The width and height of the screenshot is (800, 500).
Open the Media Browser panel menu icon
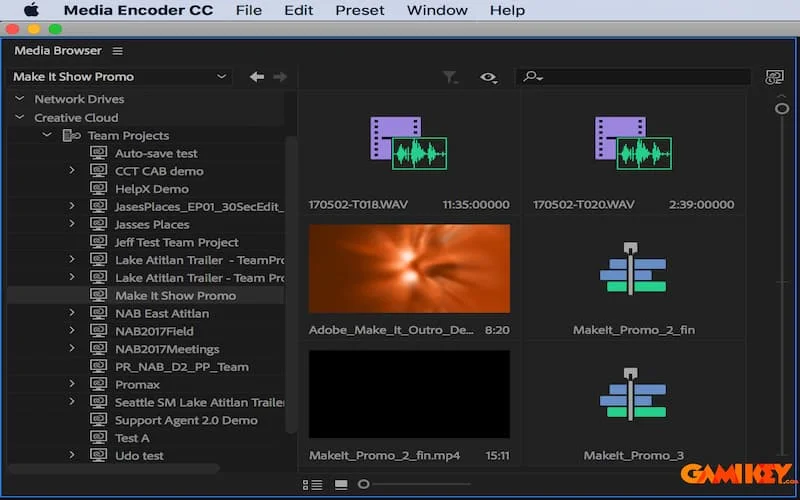click(x=117, y=51)
